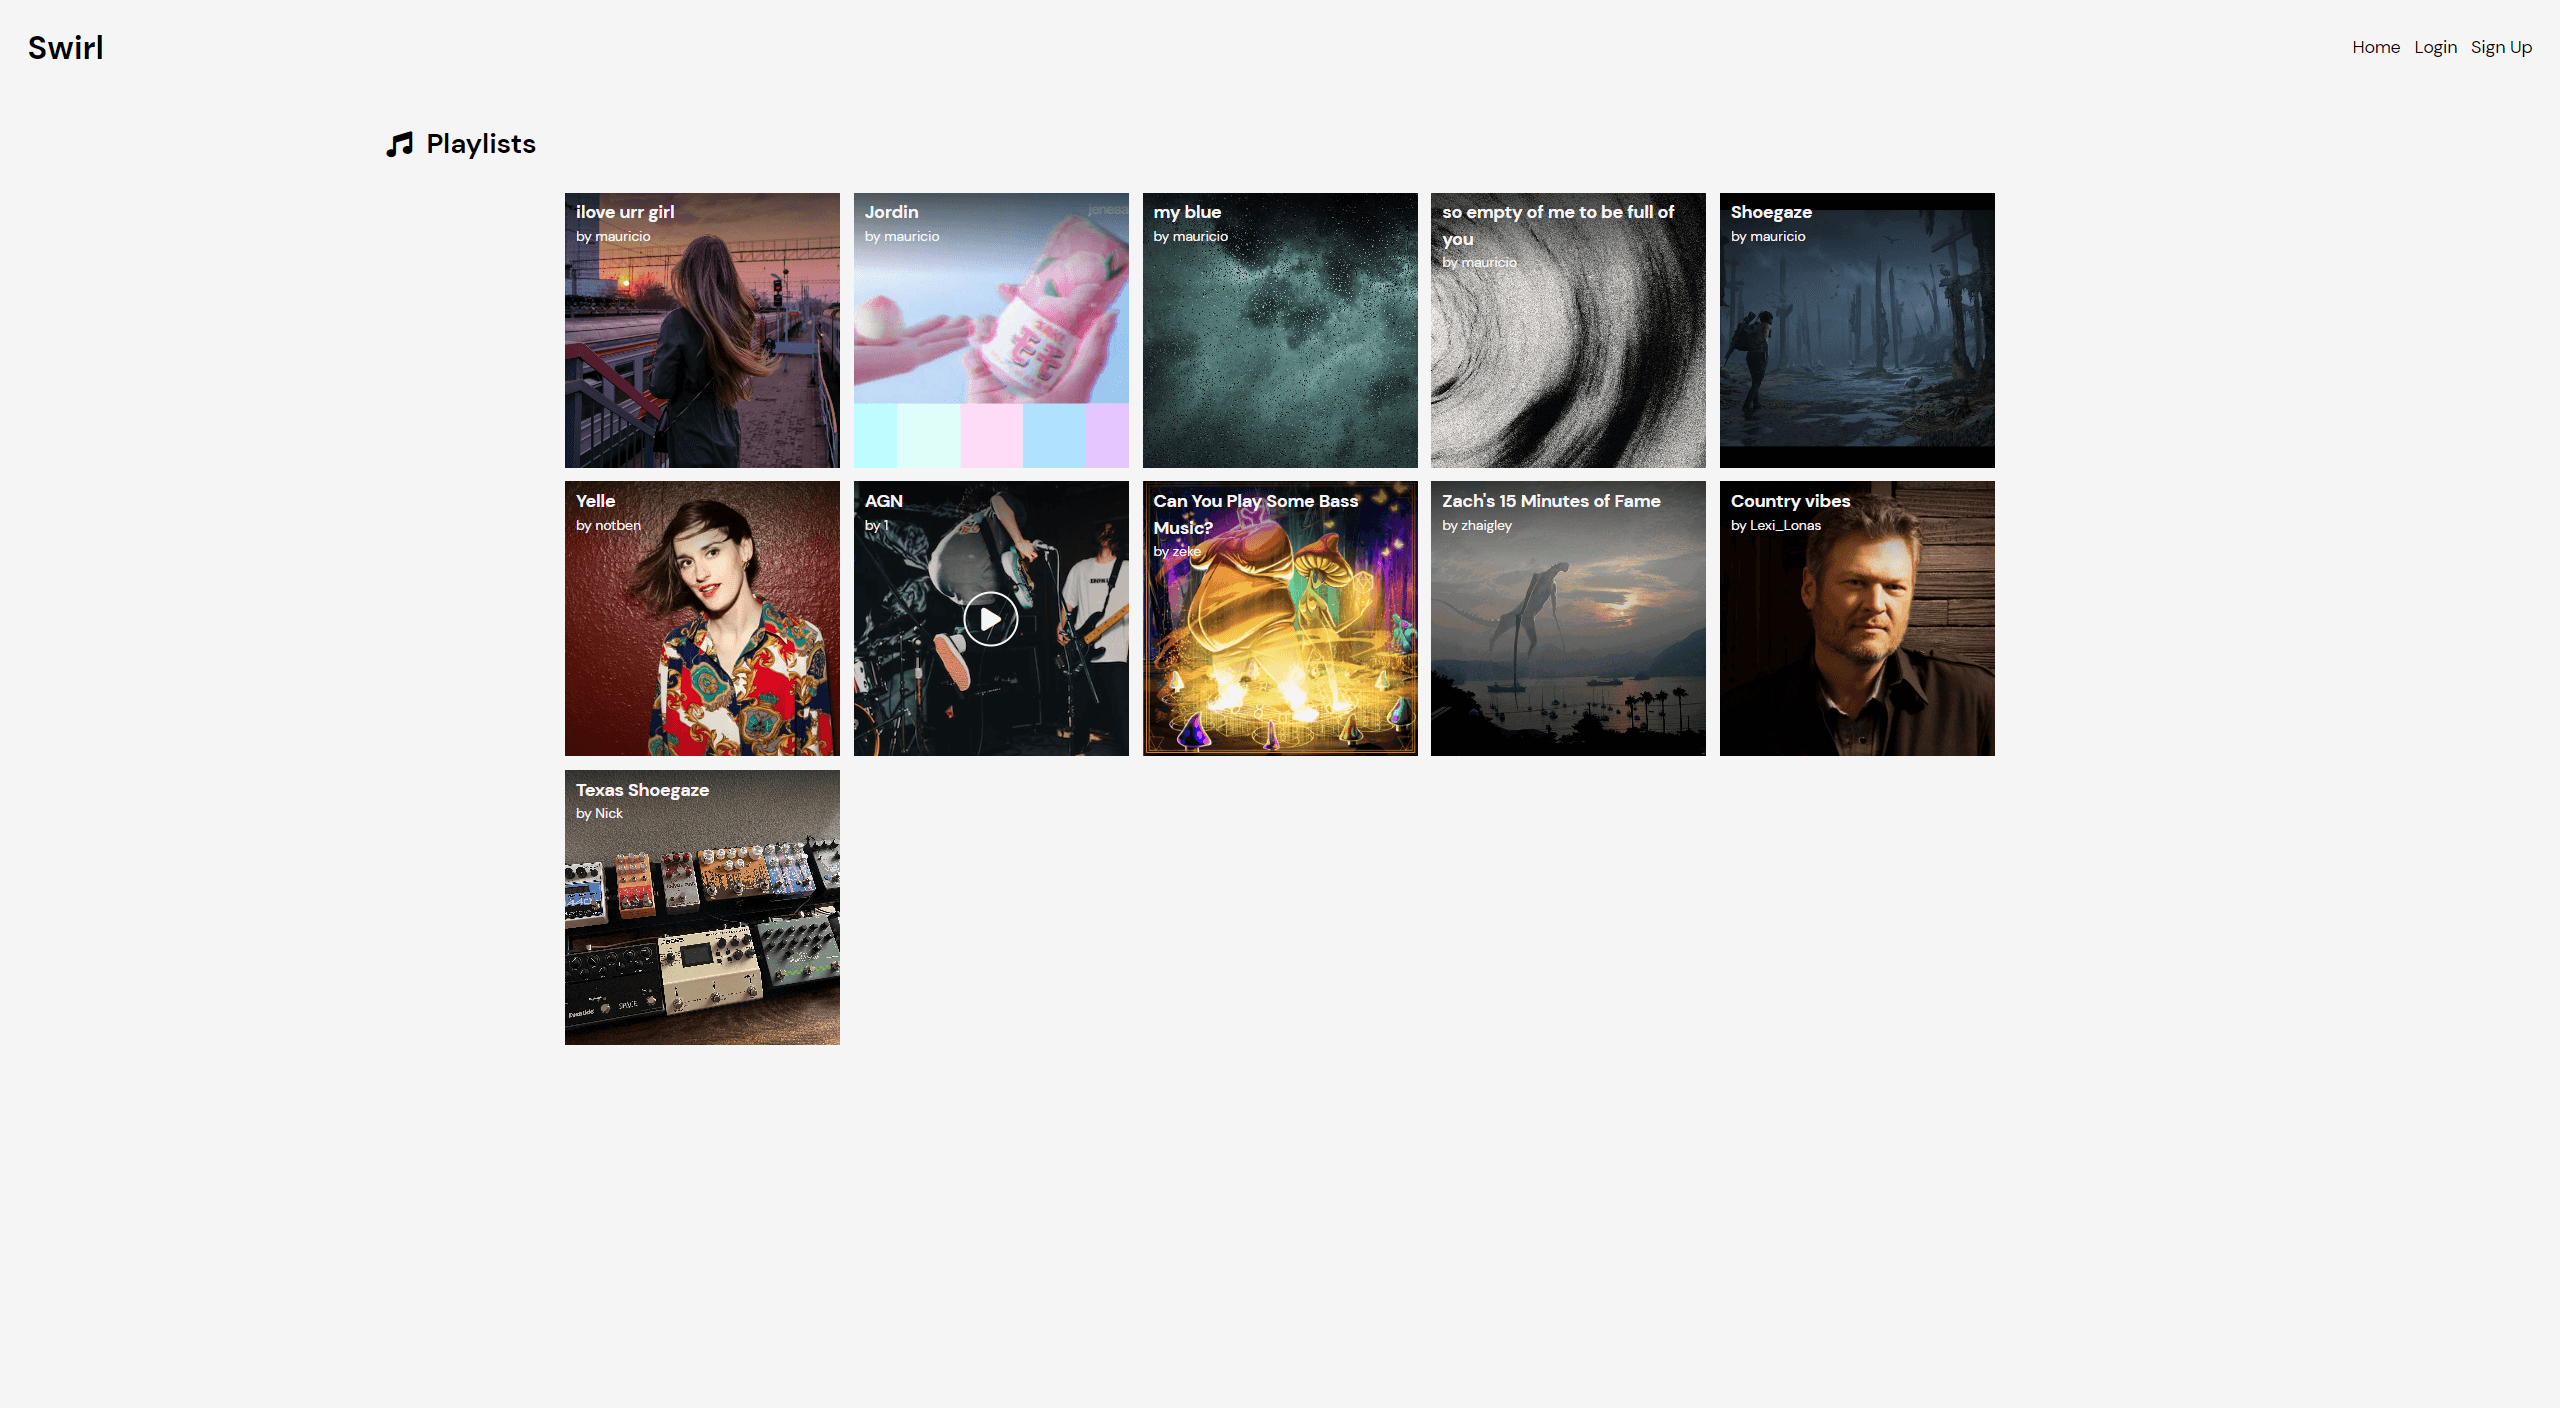This screenshot has height=1408, width=2560.
Task: Click Can You Play Some Bass Music playlist
Action: tap(1279, 617)
